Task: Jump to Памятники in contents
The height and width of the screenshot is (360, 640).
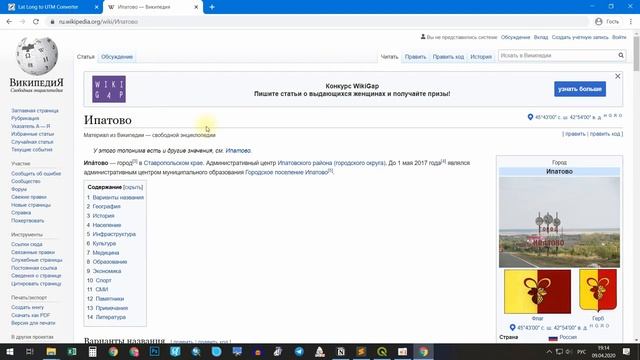Action: [109, 299]
